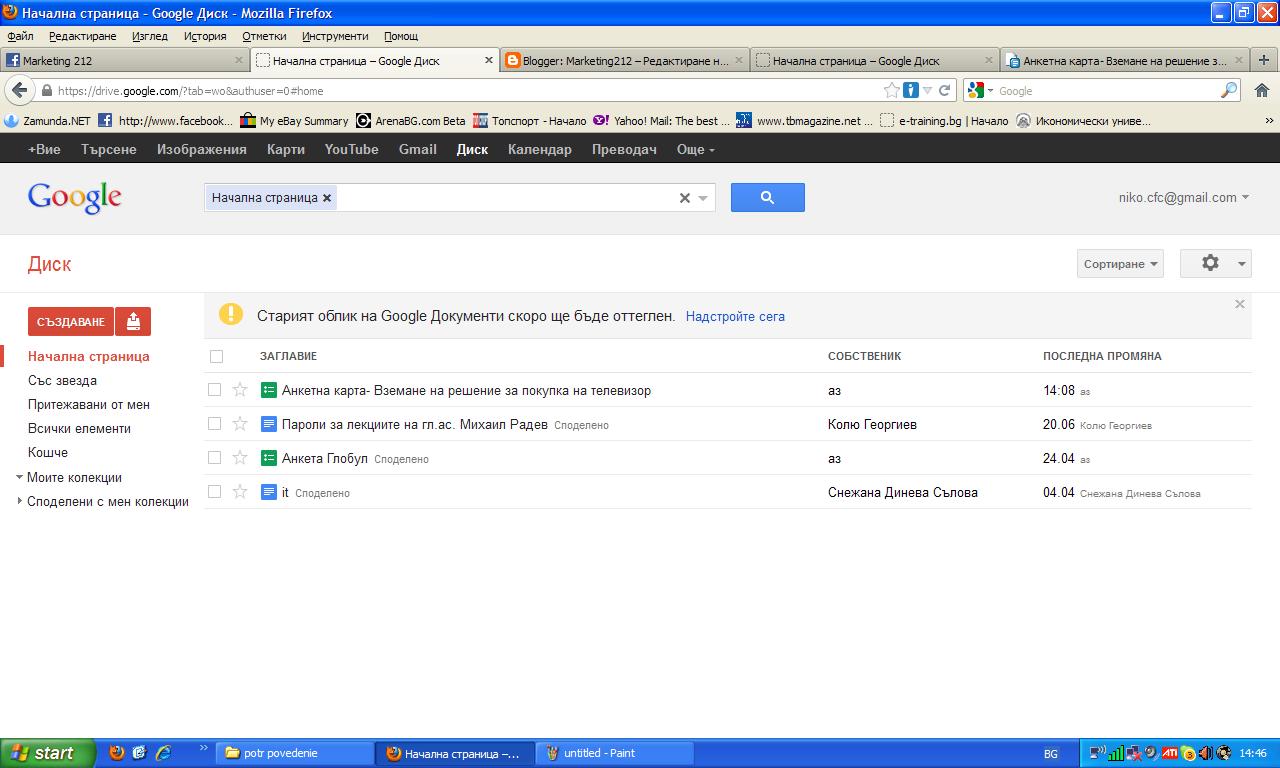1280x768 pixels.
Task: Open the Анкетна карта form file icon
Action: (268, 390)
